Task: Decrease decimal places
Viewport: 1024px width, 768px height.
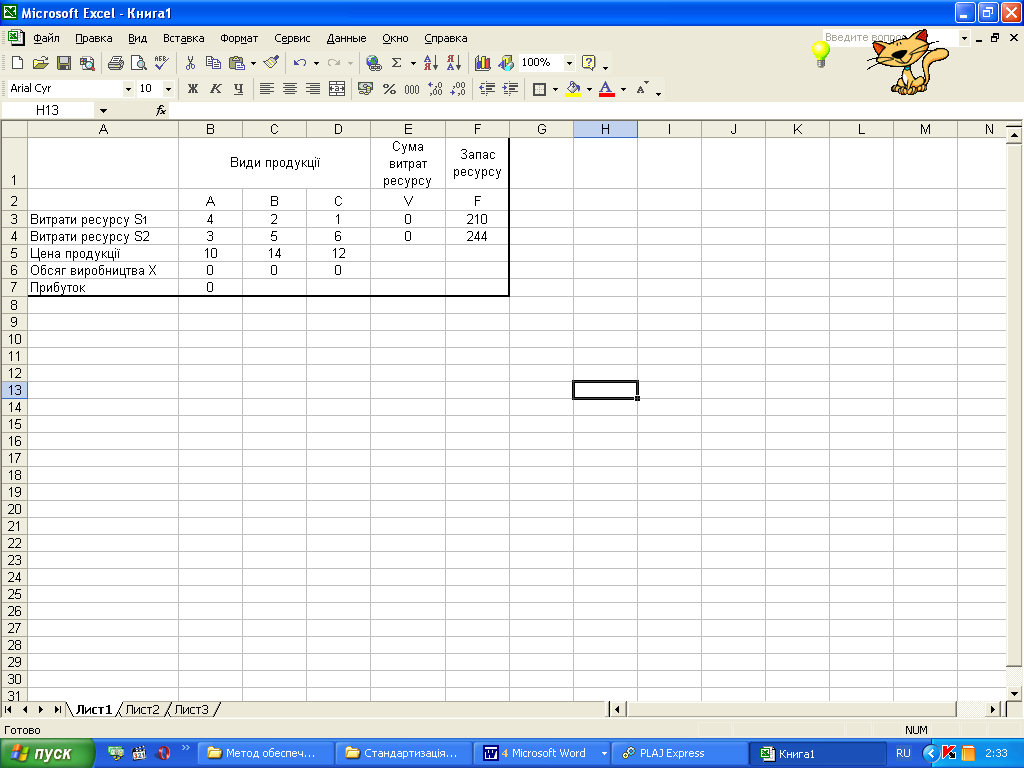Action: pyautogui.click(x=458, y=89)
